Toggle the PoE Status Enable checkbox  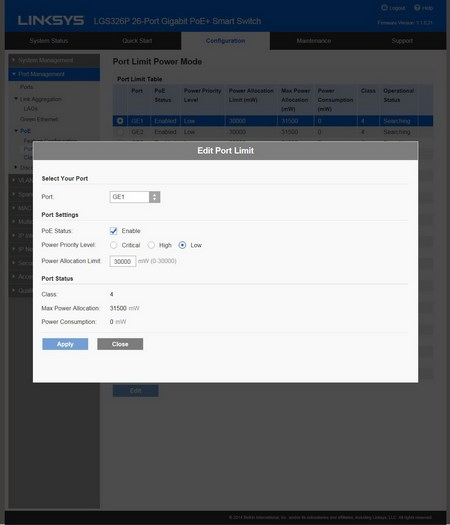click(x=114, y=231)
